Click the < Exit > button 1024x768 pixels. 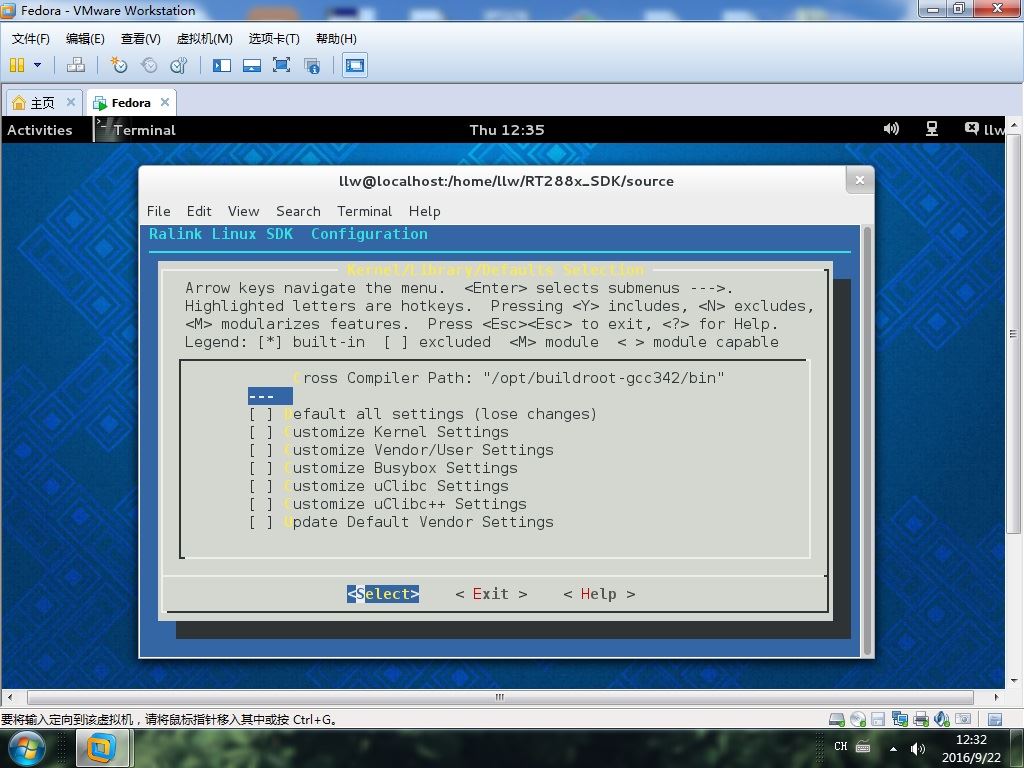point(491,594)
